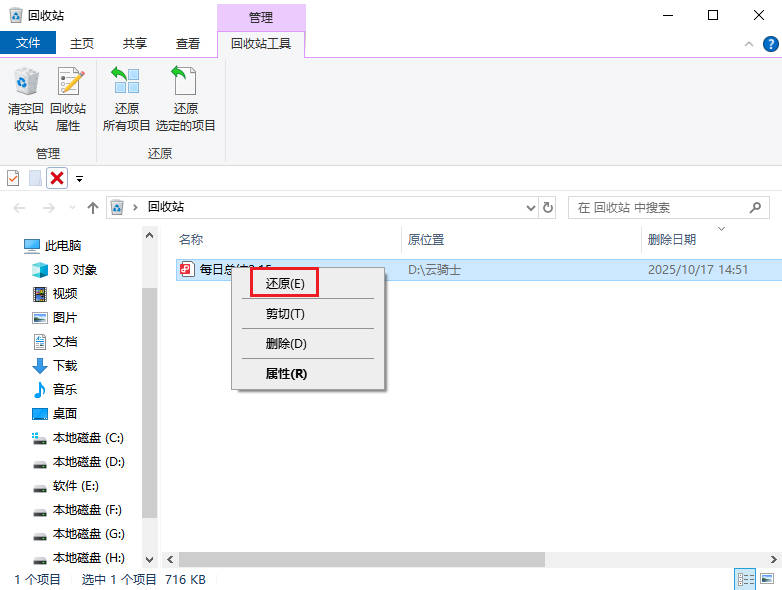
Task: Open the 查看 ribbon tab
Action: [188, 44]
